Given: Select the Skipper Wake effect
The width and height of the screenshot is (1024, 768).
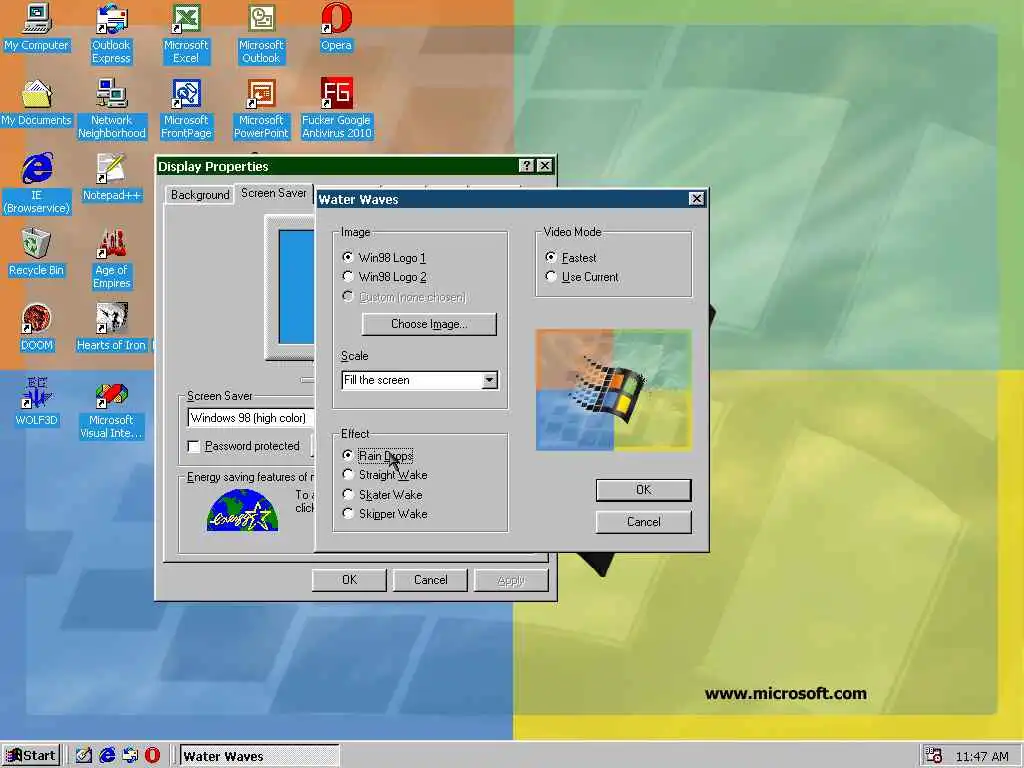Looking at the screenshot, I should pos(385,514).
